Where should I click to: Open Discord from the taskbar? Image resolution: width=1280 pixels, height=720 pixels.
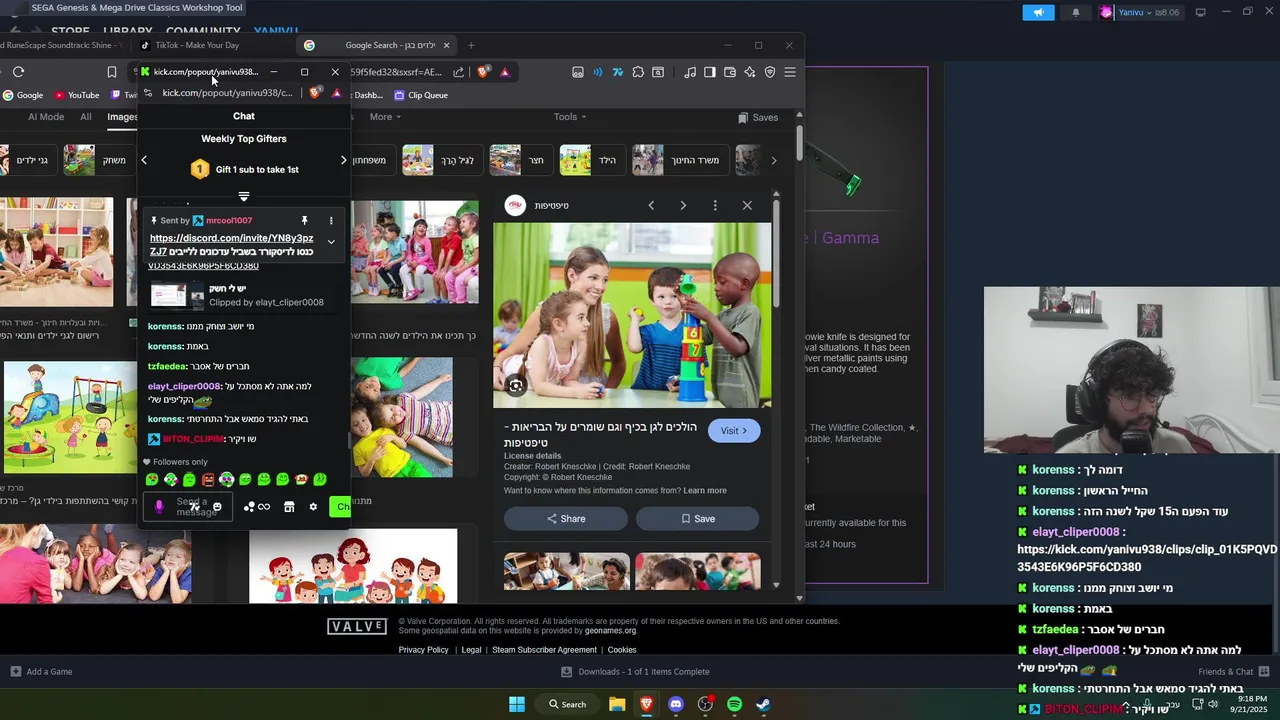click(676, 704)
